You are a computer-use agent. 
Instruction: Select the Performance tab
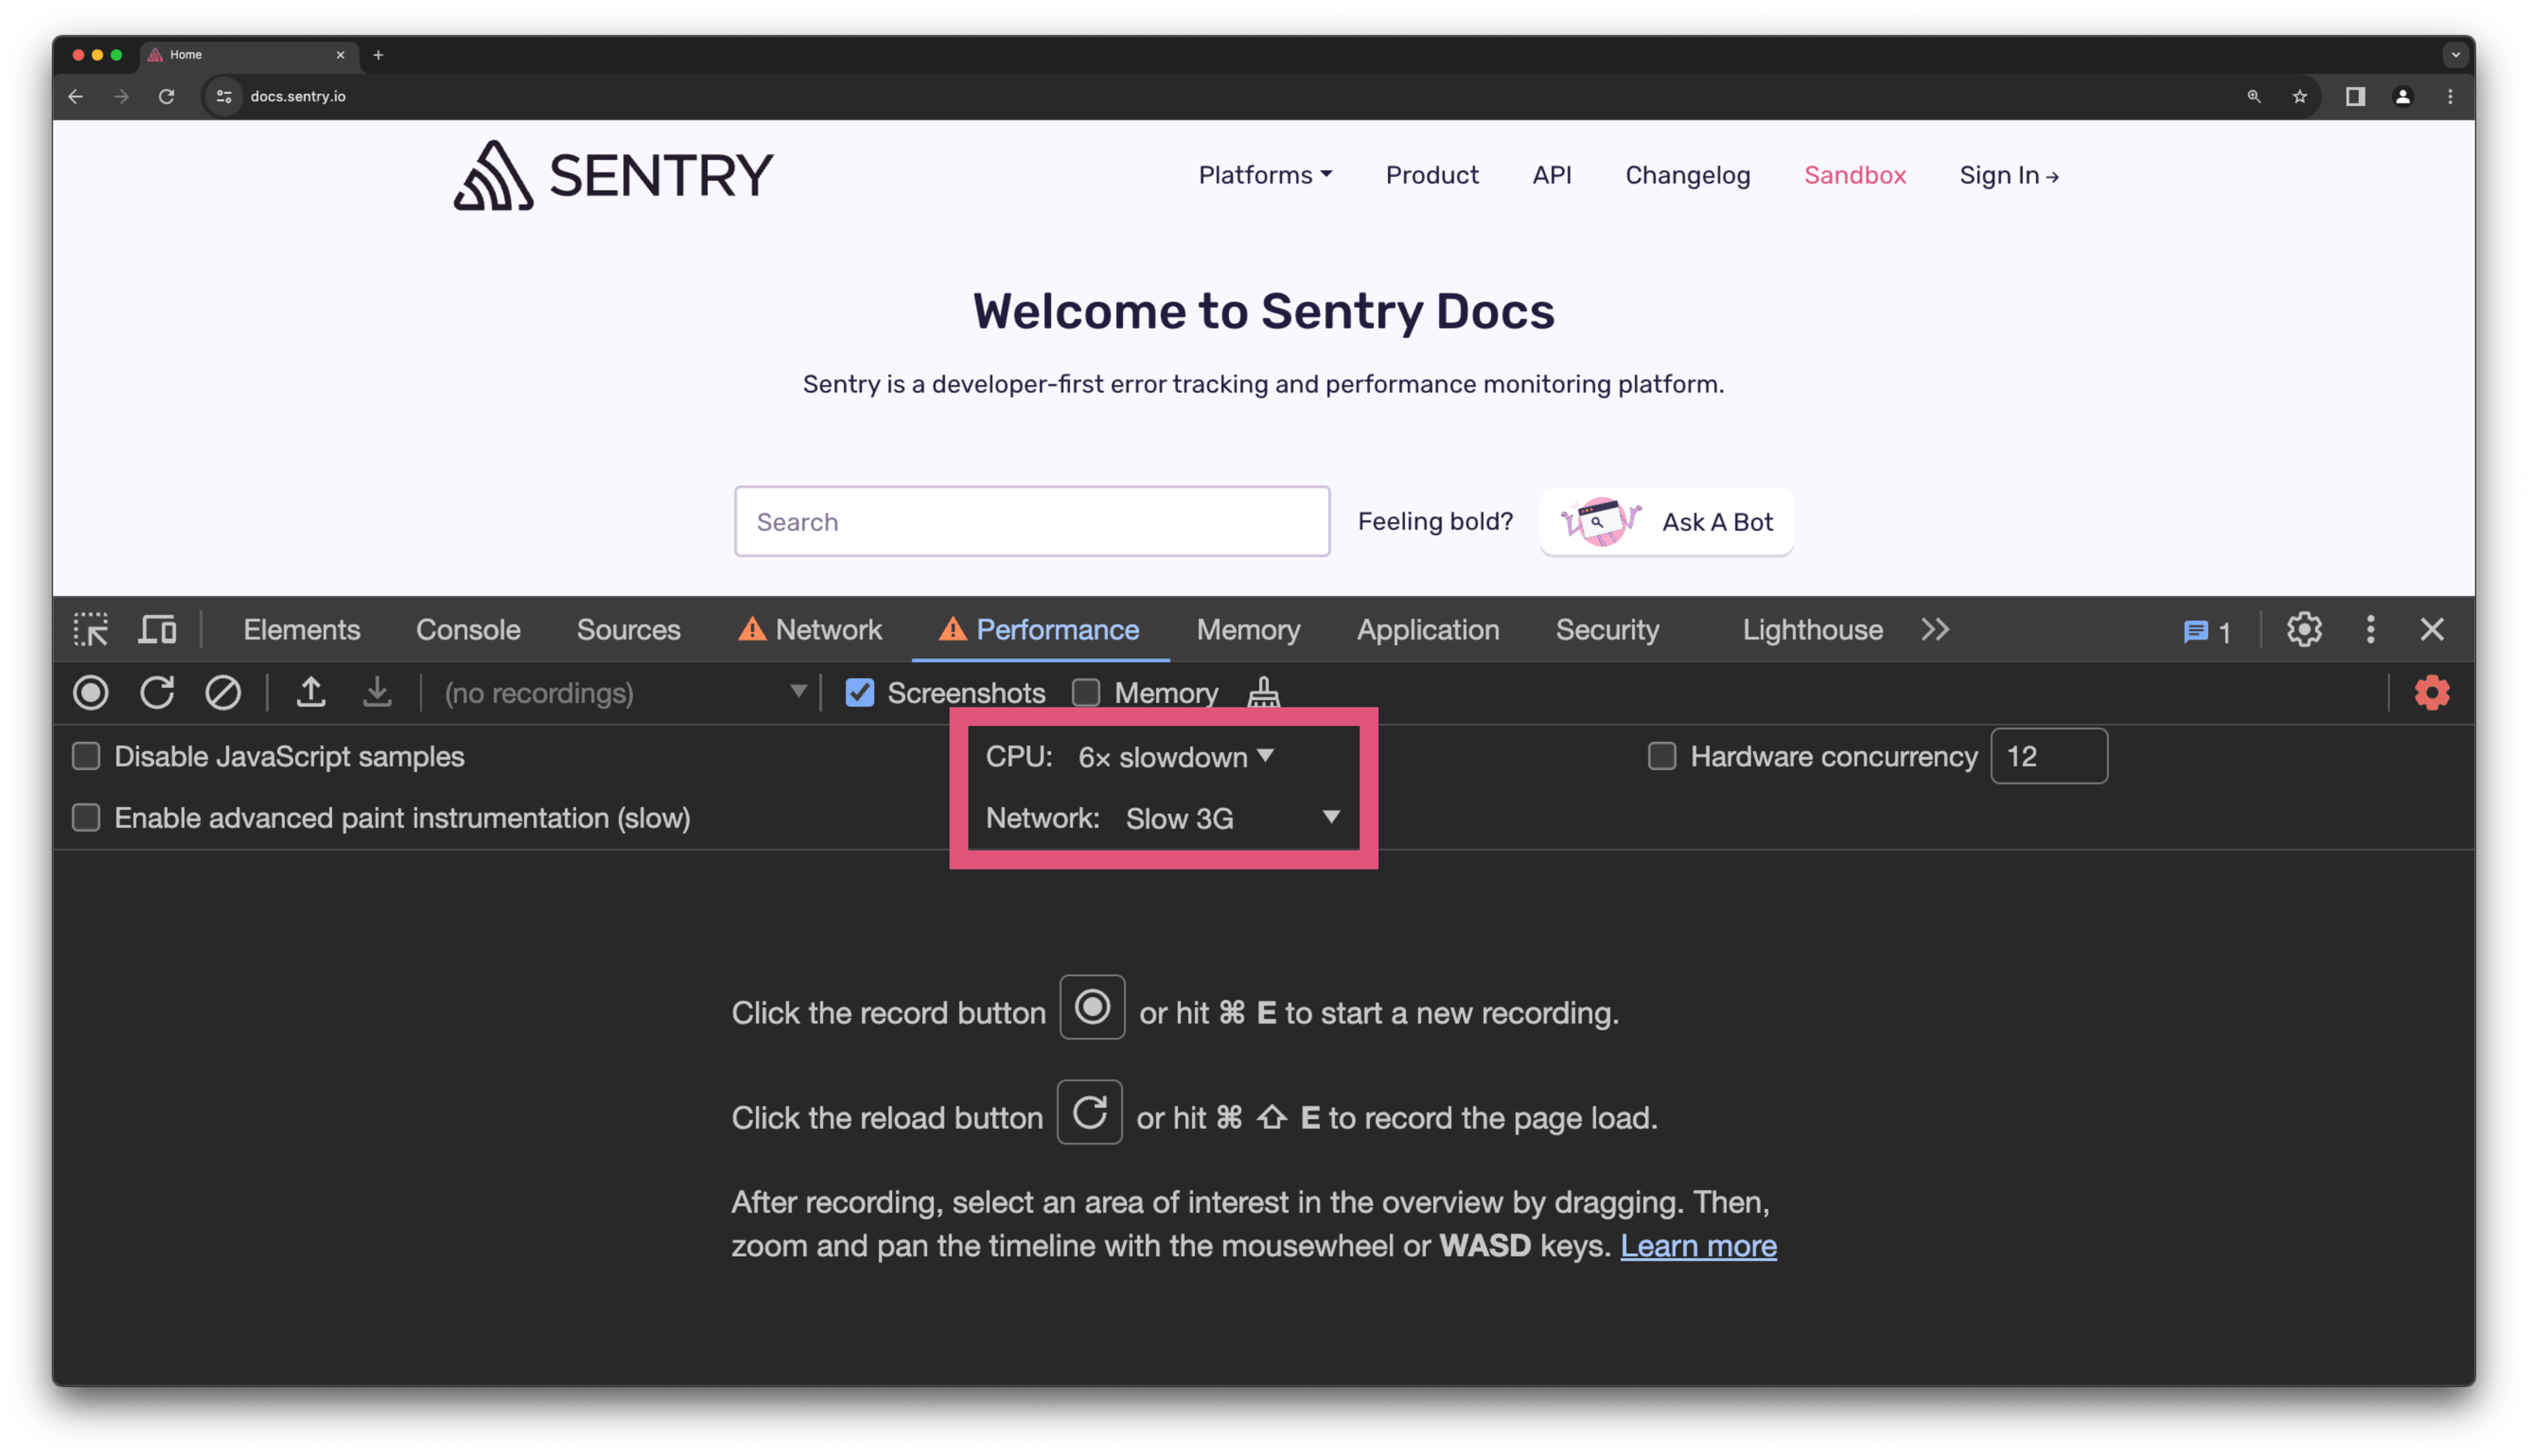point(1040,630)
